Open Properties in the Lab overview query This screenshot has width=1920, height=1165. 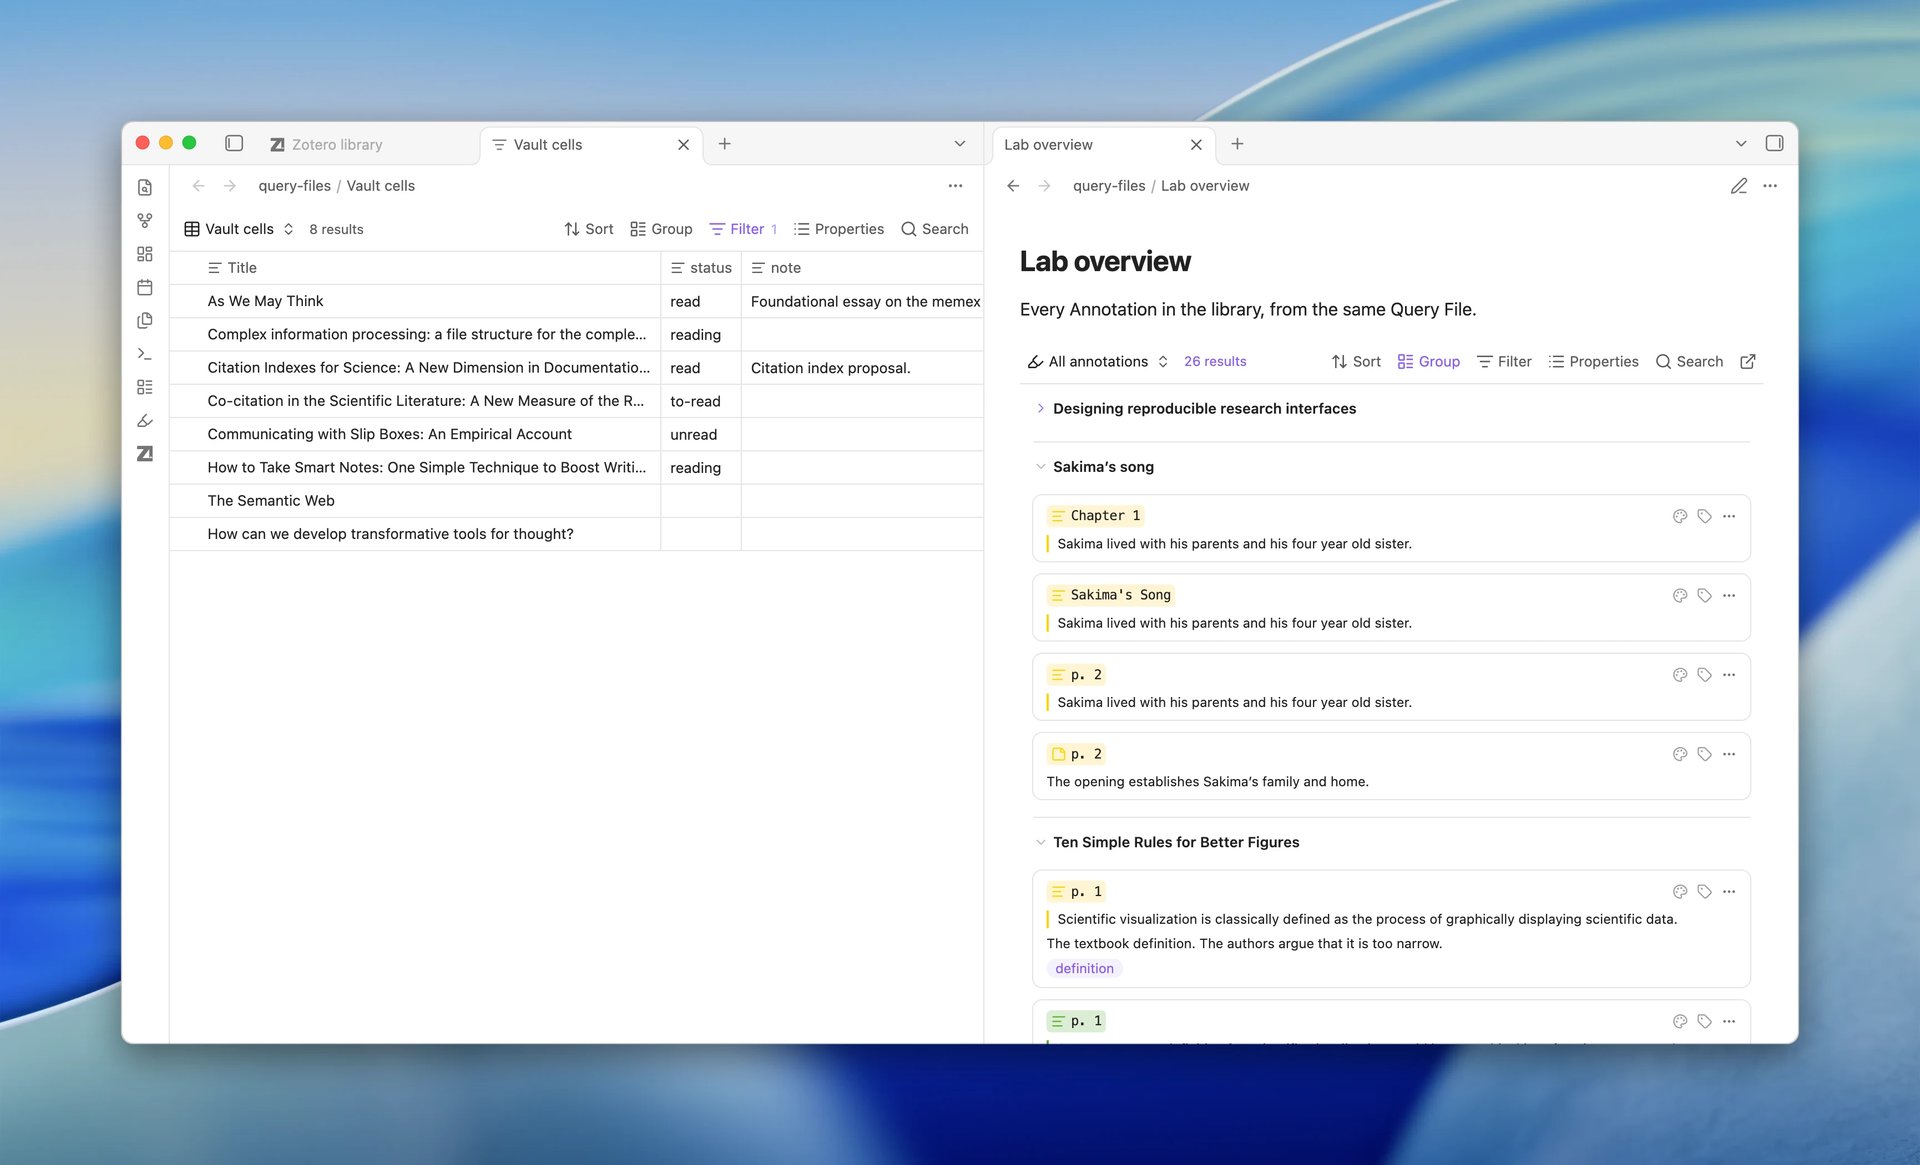click(x=1593, y=362)
